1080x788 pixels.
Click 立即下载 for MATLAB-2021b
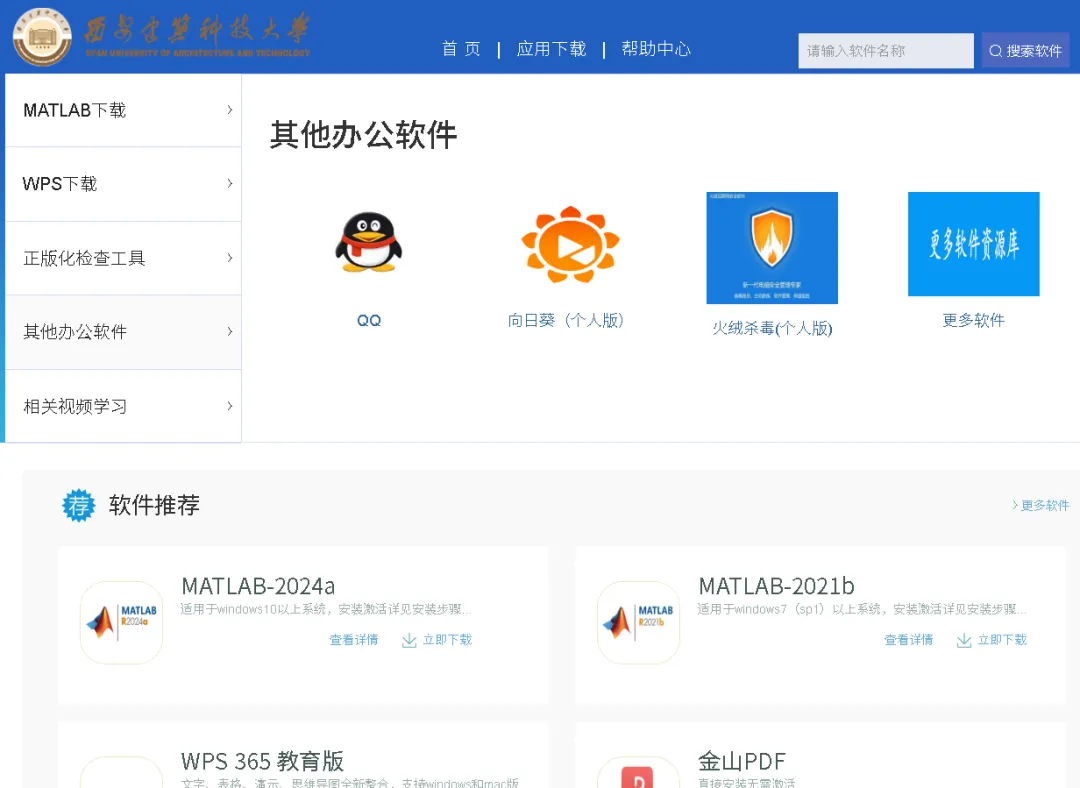(x=1002, y=640)
